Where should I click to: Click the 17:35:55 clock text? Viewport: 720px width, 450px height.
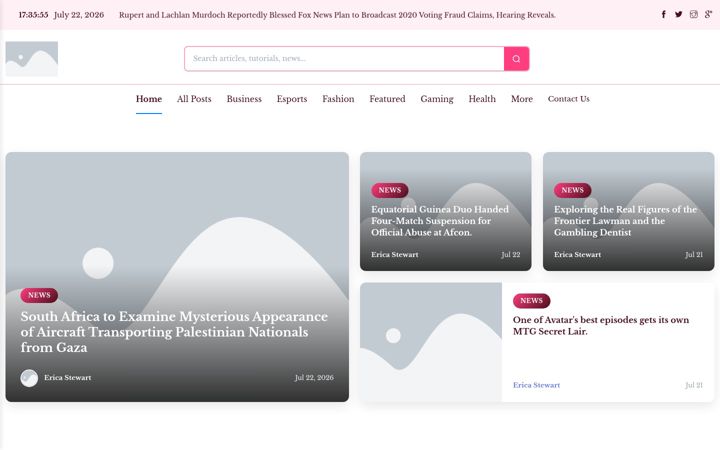tap(33, 15)
